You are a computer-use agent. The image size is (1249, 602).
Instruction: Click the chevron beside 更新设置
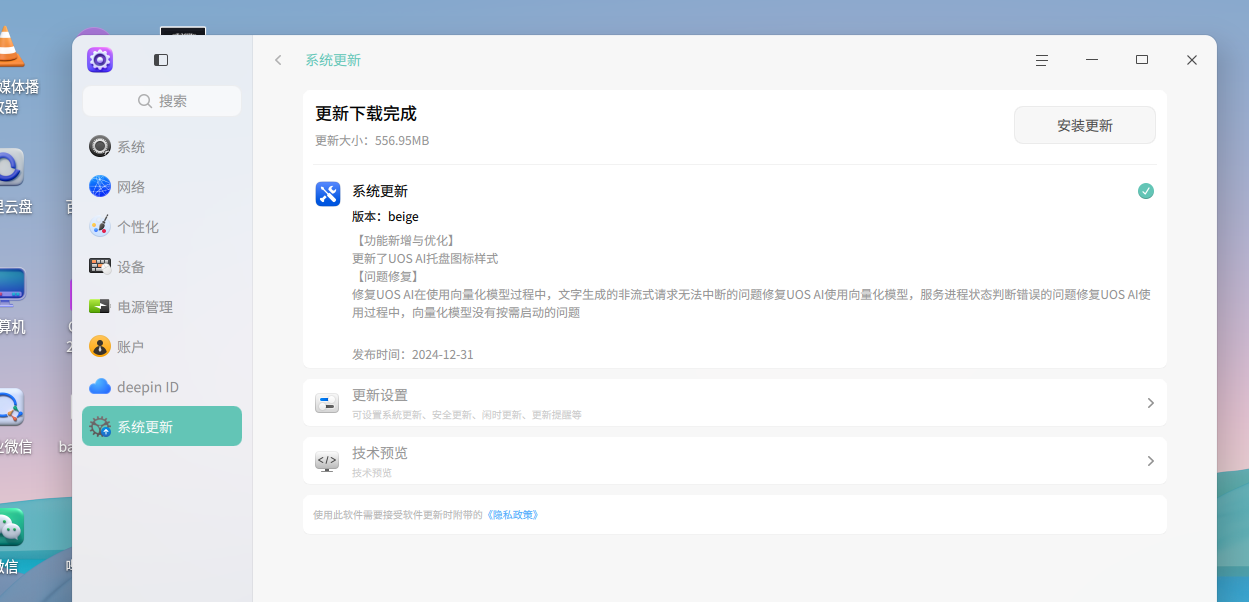click(1150, 403)
